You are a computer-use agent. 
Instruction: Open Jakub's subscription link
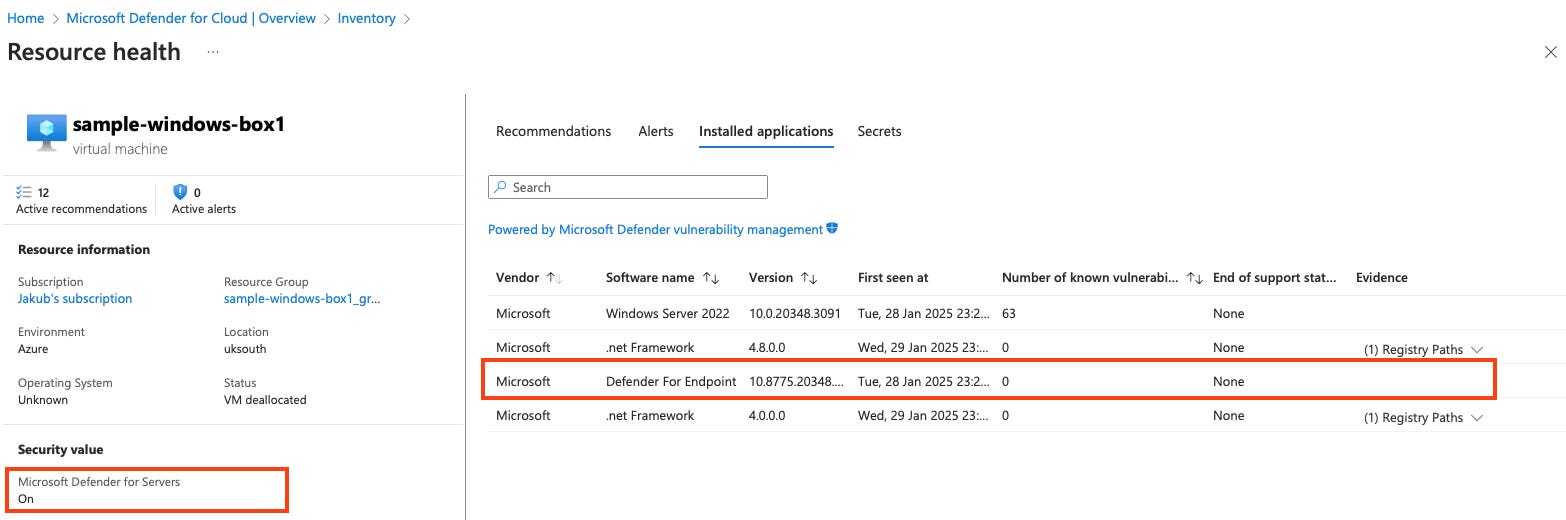pyautogui.click(x=75, y=299)
